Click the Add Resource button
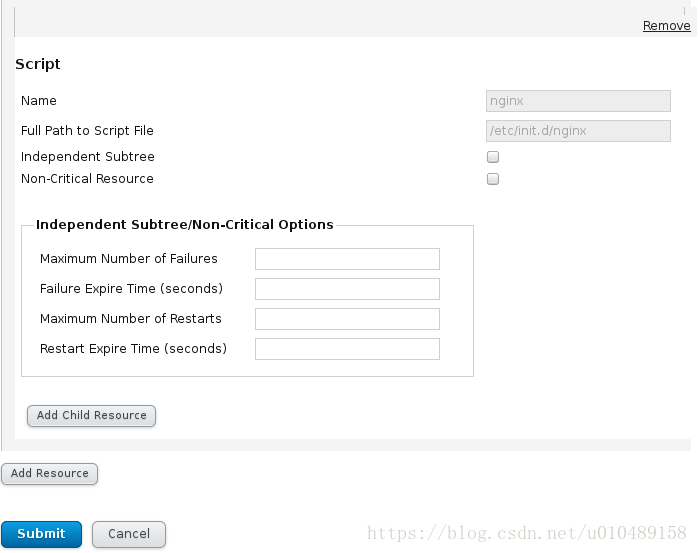The image size is (698, 553). point(49,473)
